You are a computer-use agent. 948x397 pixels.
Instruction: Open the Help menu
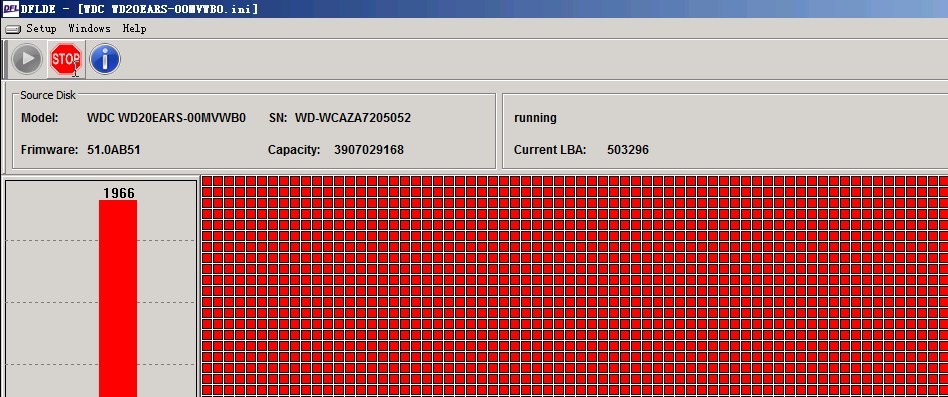pos(134,28)
